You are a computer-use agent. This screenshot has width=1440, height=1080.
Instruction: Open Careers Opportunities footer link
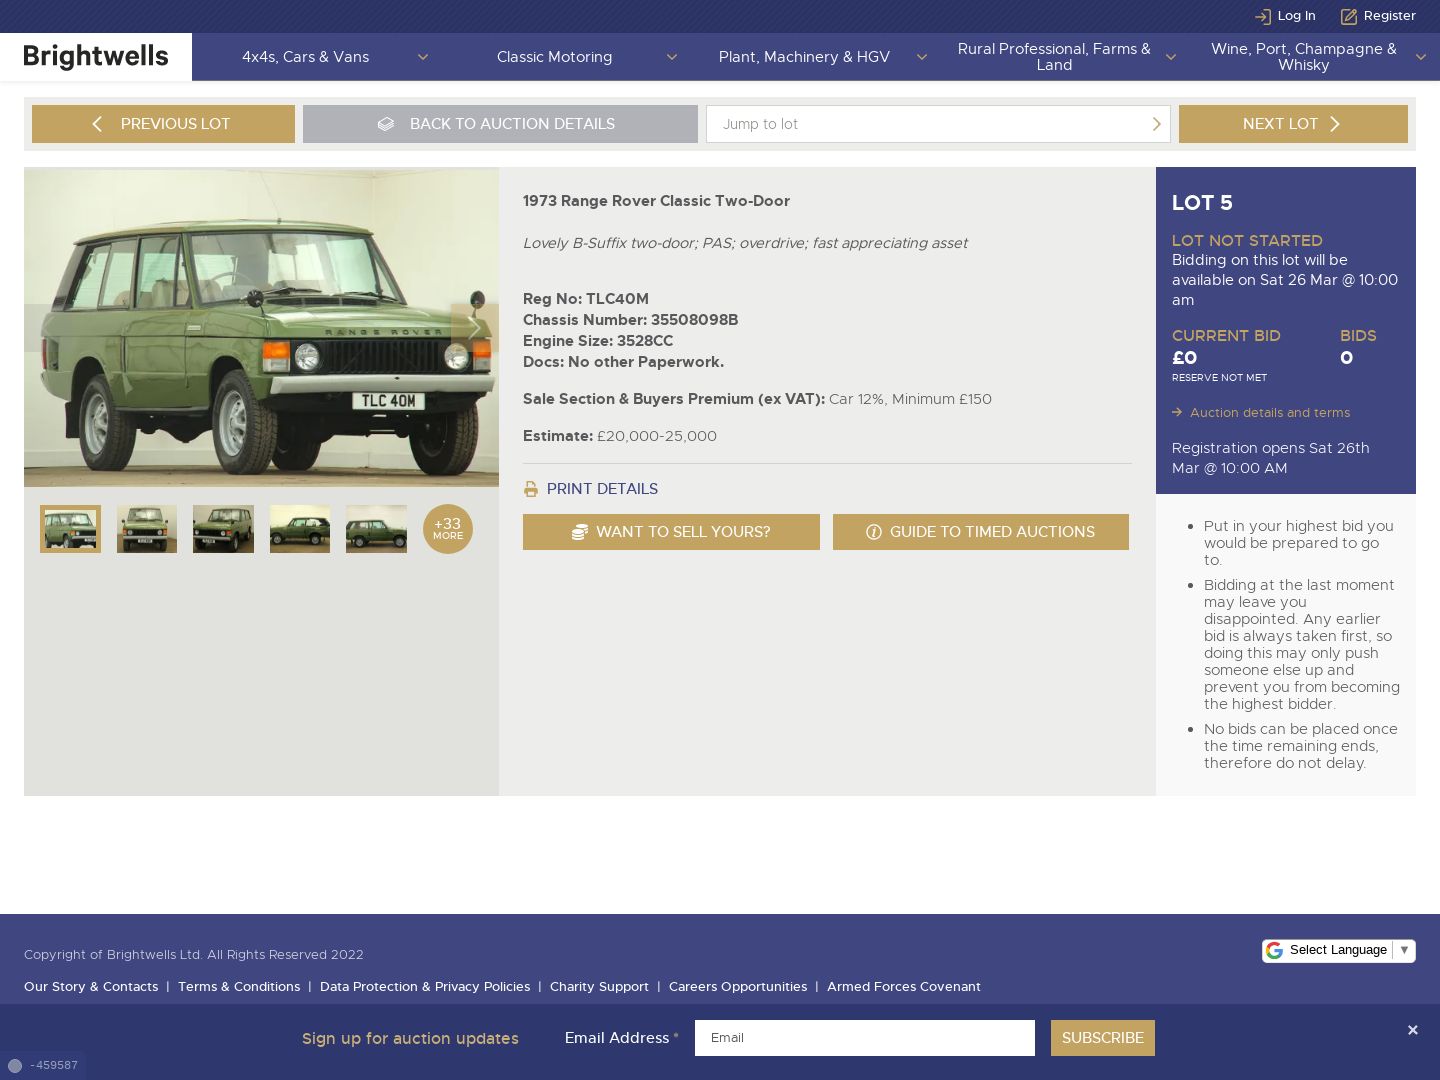738,987
